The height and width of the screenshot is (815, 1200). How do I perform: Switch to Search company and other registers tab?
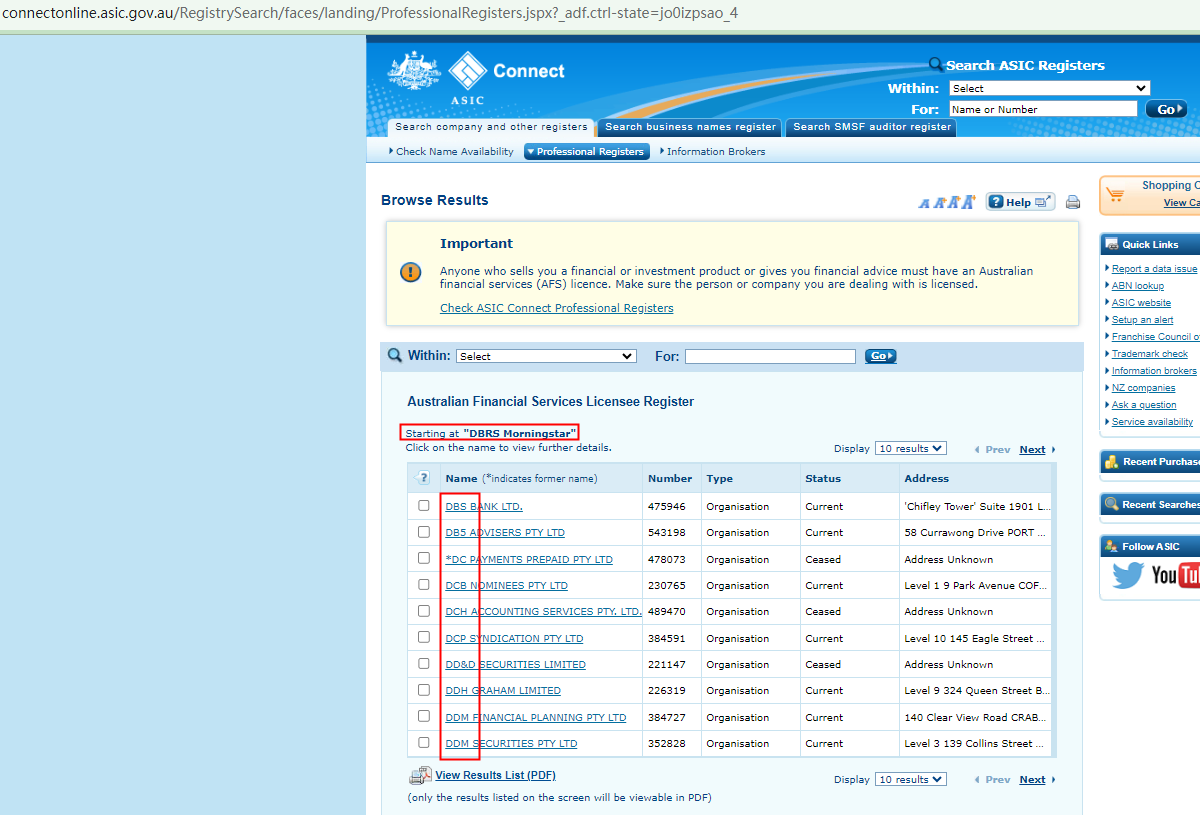491,127
